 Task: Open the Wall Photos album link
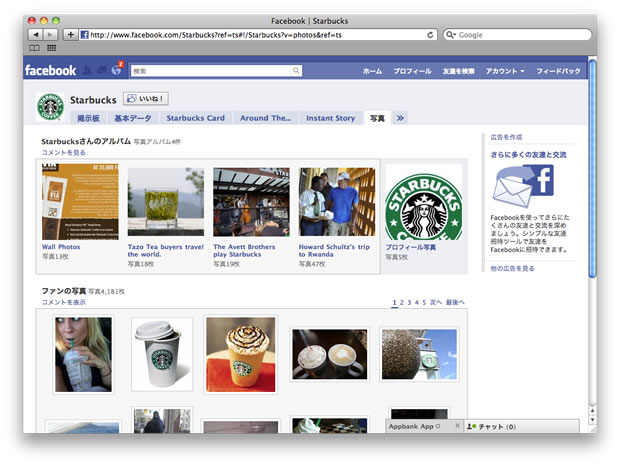[x=61, y=247]
